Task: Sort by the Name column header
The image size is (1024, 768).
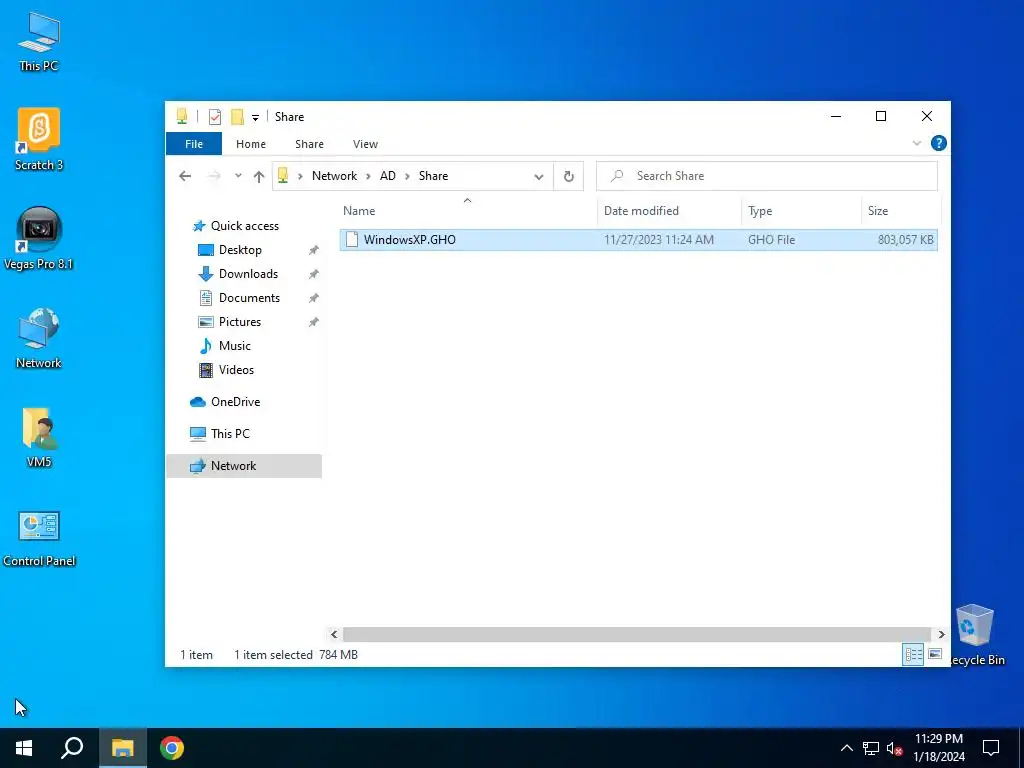Action: click(468, 211)
